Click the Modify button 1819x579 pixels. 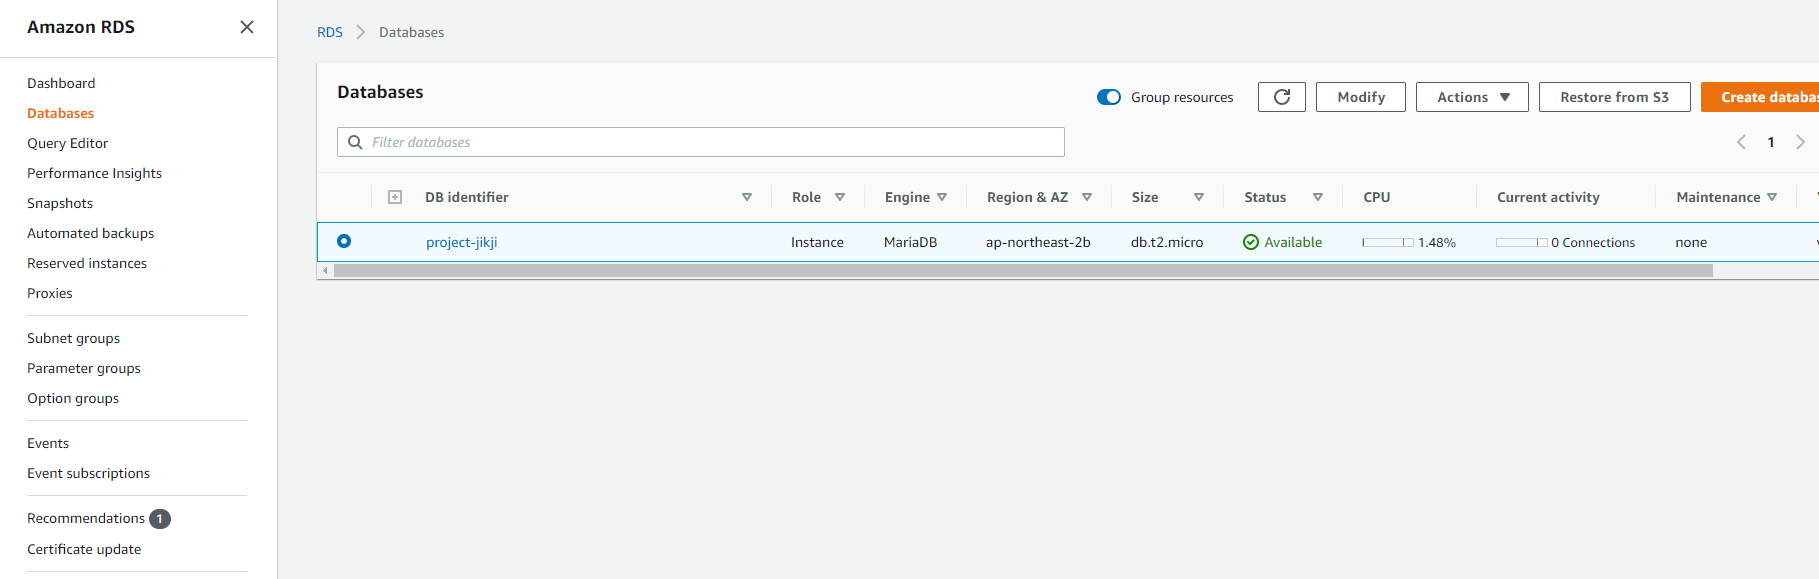point(1361,97)
